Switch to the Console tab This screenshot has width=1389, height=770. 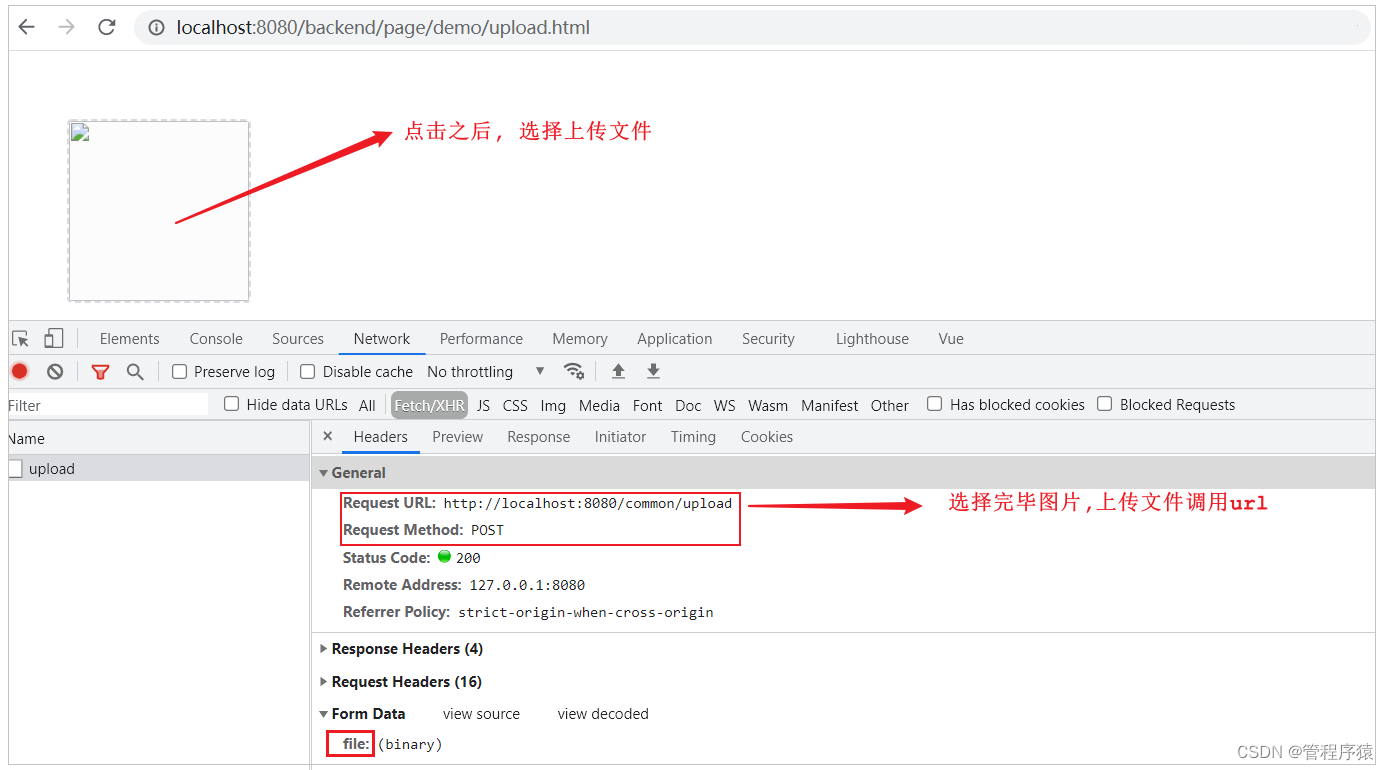(216, 339)
